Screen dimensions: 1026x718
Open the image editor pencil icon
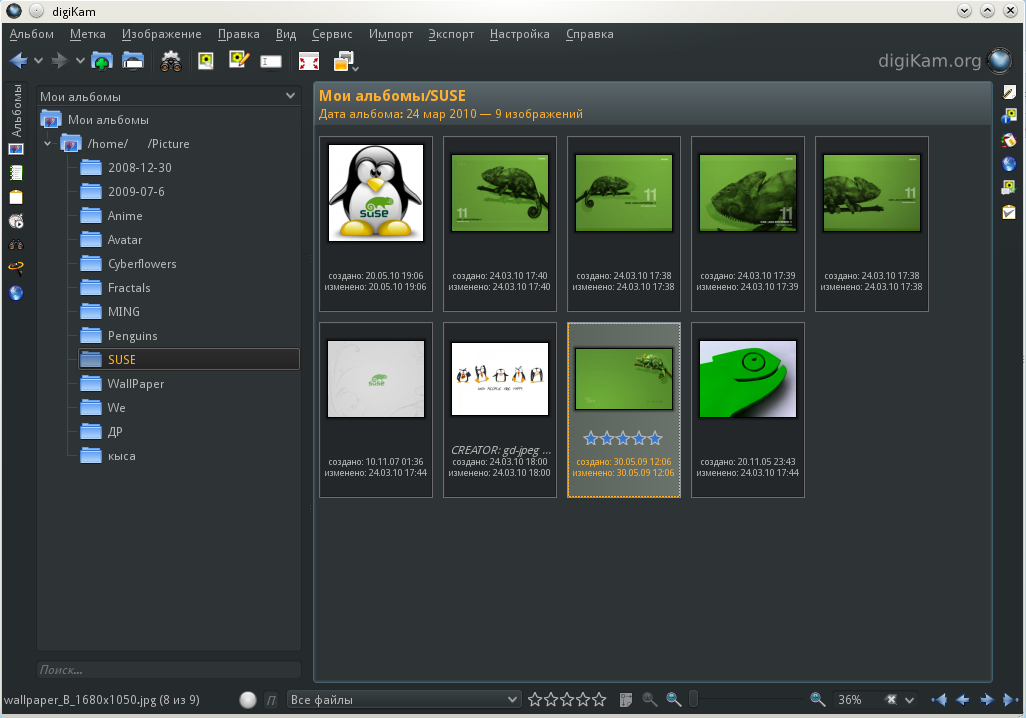(x=239, y=60)
